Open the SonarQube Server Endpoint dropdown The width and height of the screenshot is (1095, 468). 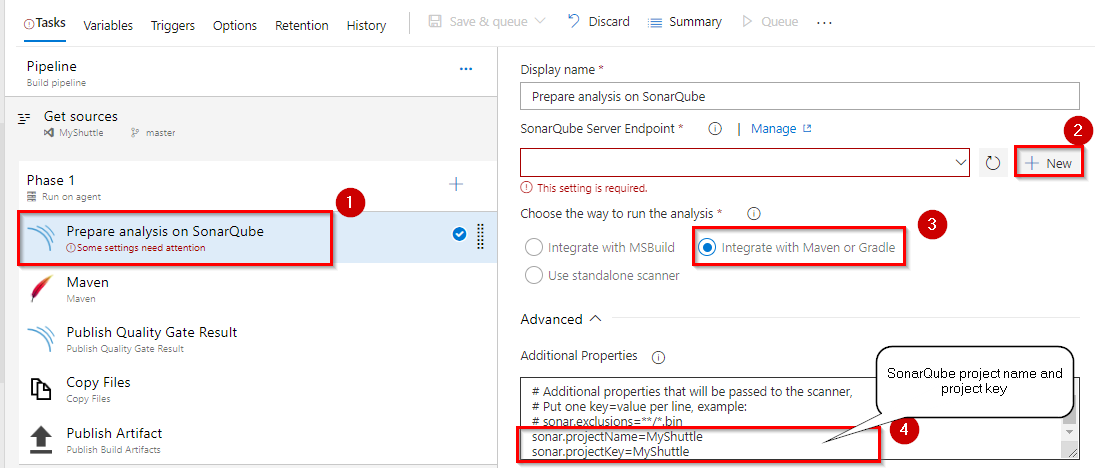coord(745,162)
